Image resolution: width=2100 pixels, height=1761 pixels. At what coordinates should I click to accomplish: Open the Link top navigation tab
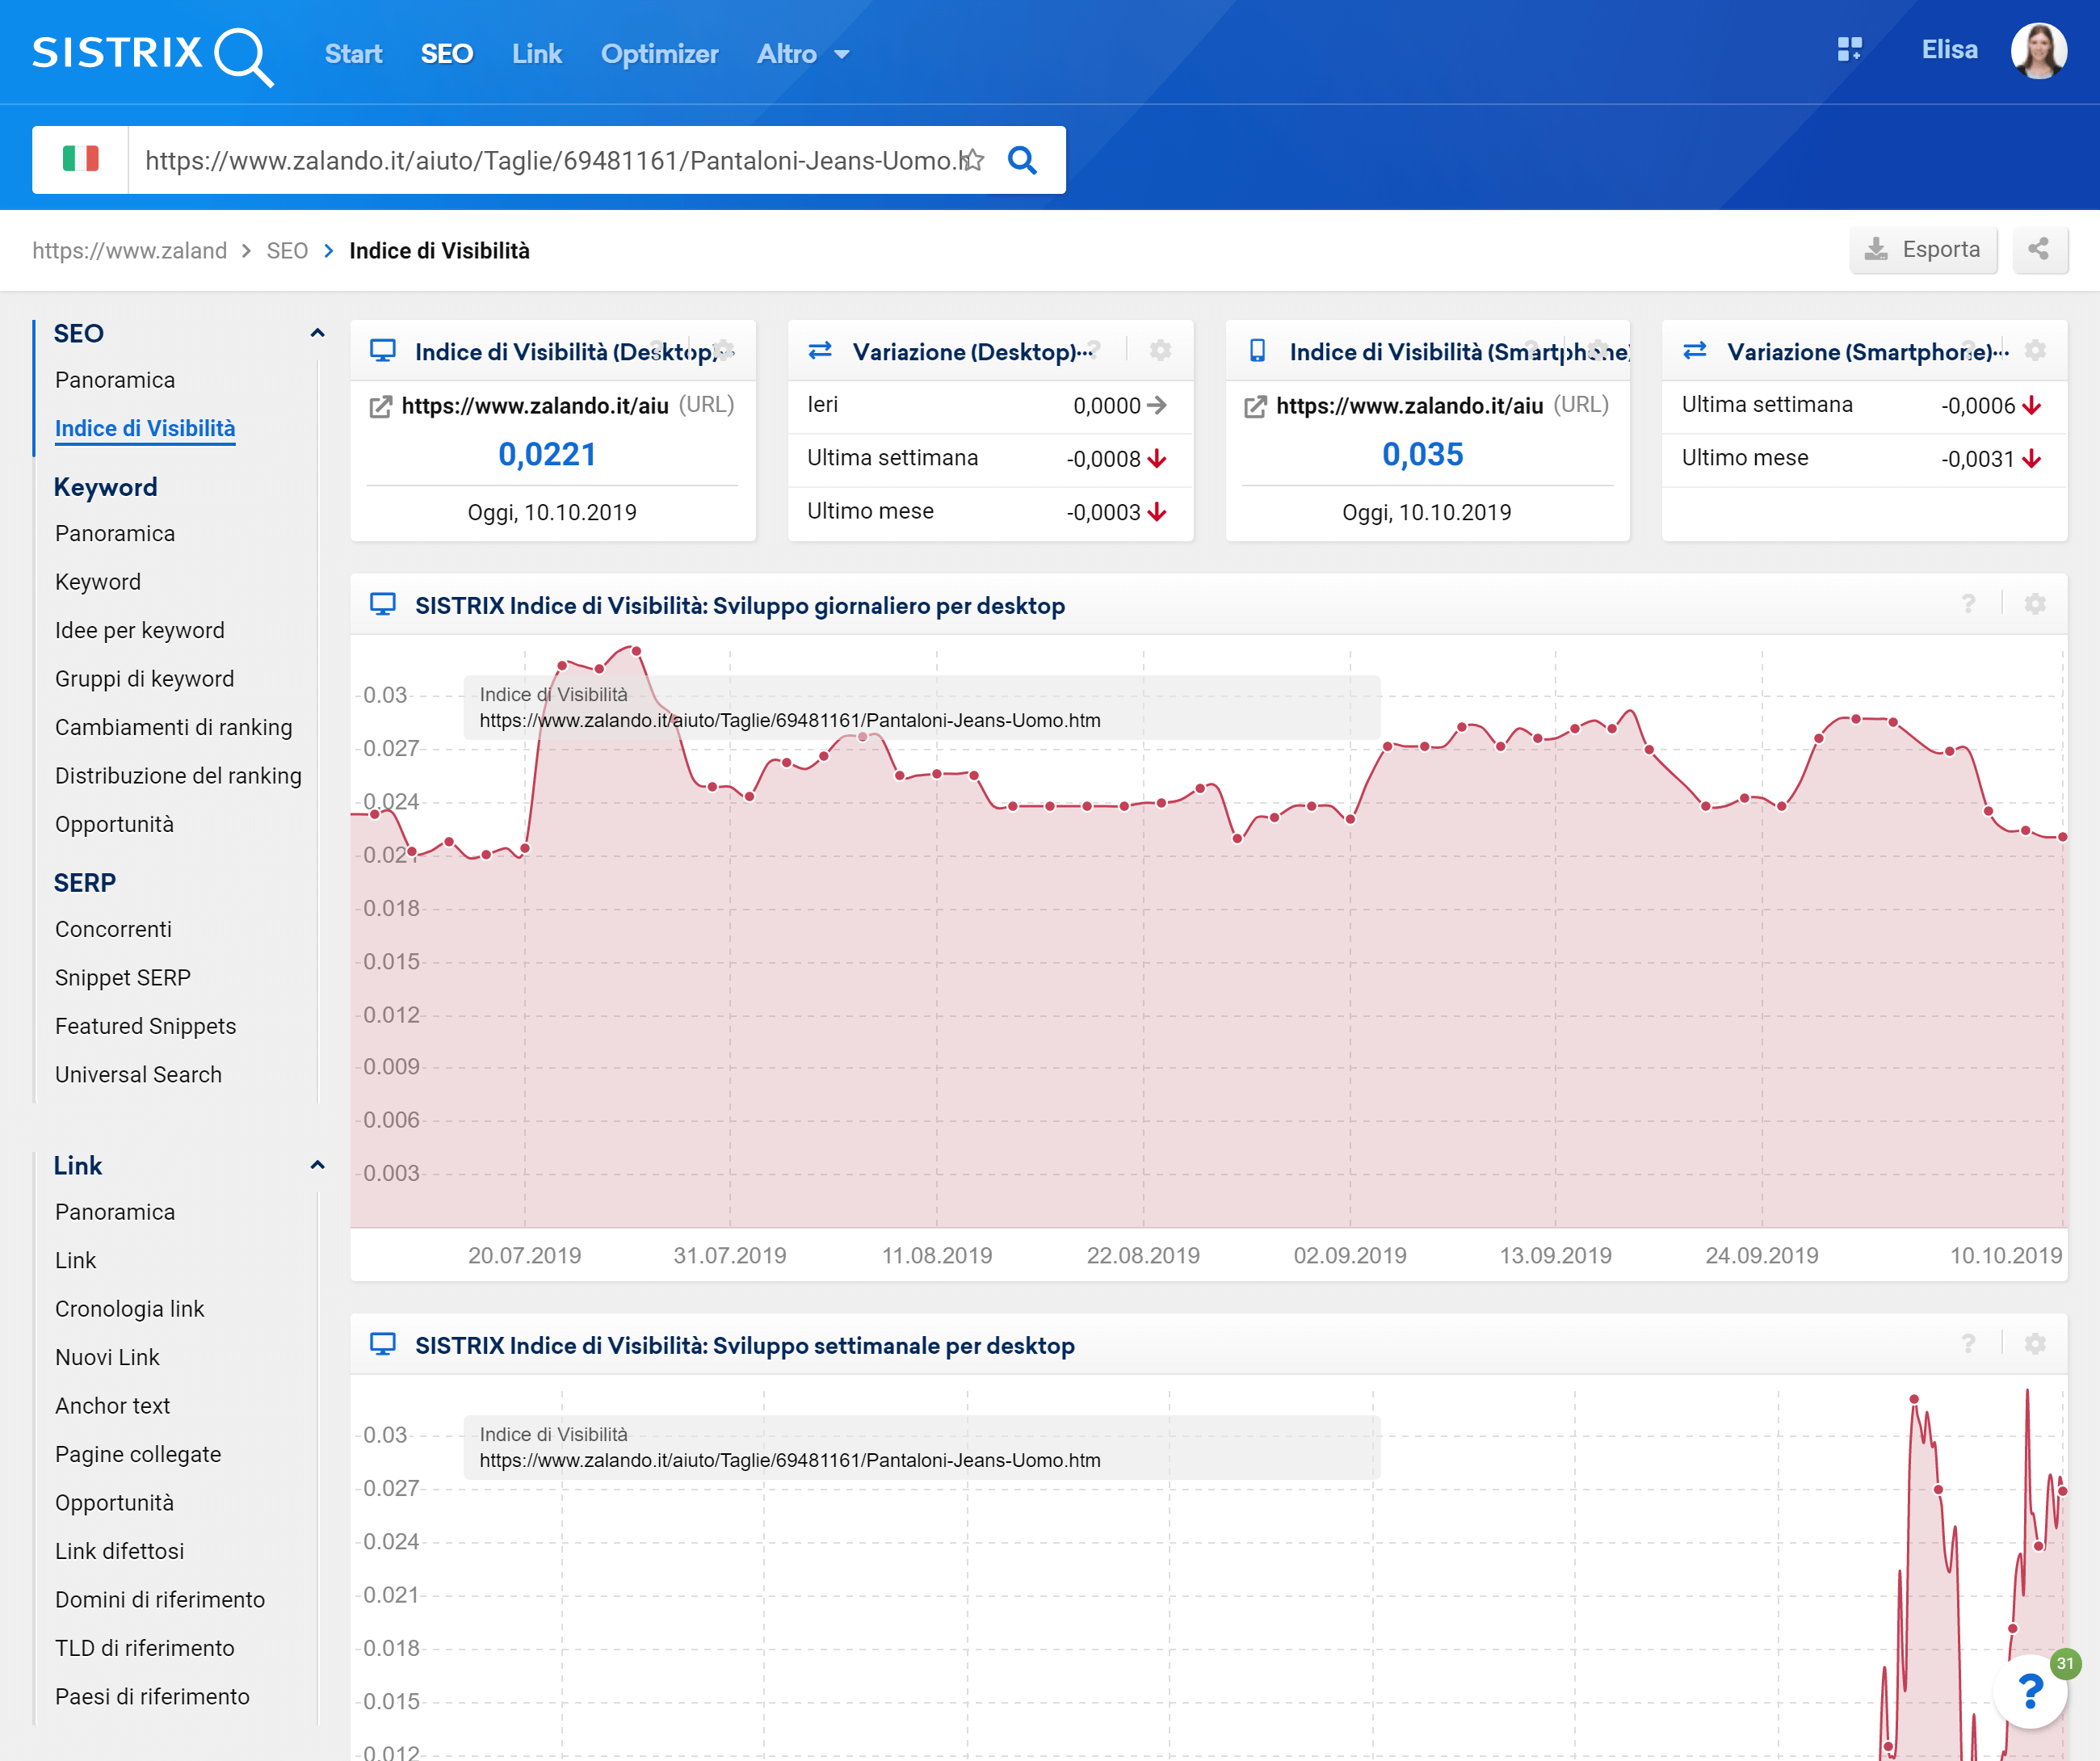click(536, 54)
